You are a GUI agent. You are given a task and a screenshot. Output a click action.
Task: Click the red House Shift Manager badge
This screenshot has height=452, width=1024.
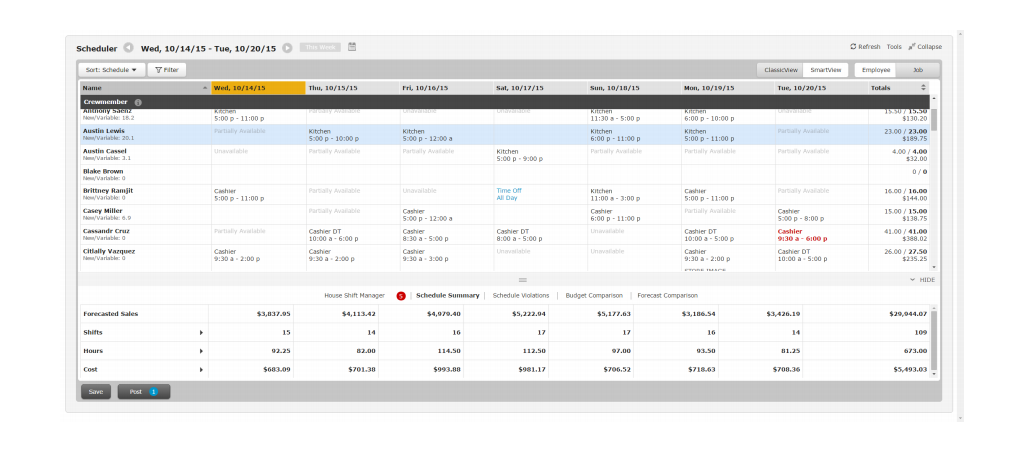tap(401, 296)
